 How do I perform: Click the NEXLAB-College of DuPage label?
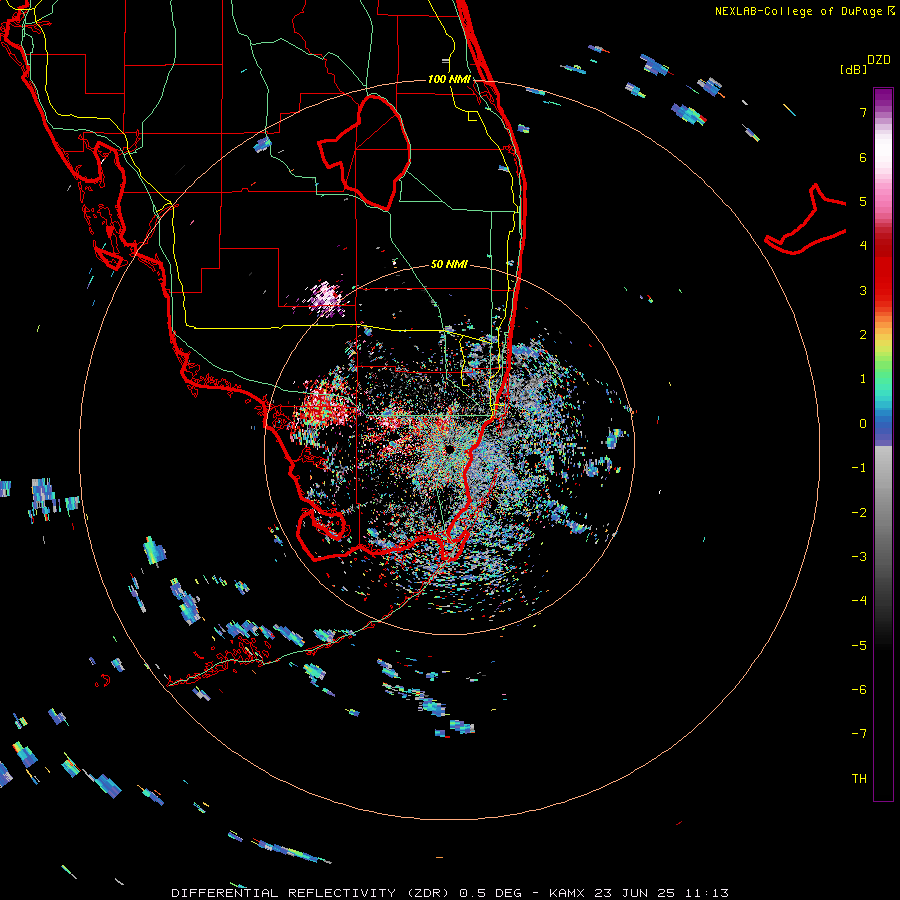(800, 11)
